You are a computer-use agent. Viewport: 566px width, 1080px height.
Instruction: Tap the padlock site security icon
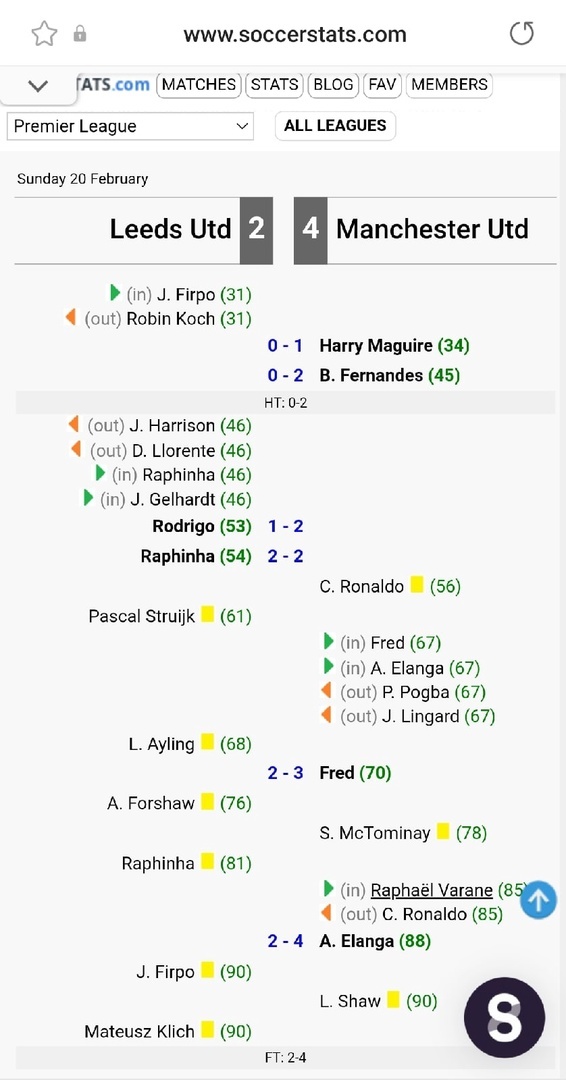80,34
